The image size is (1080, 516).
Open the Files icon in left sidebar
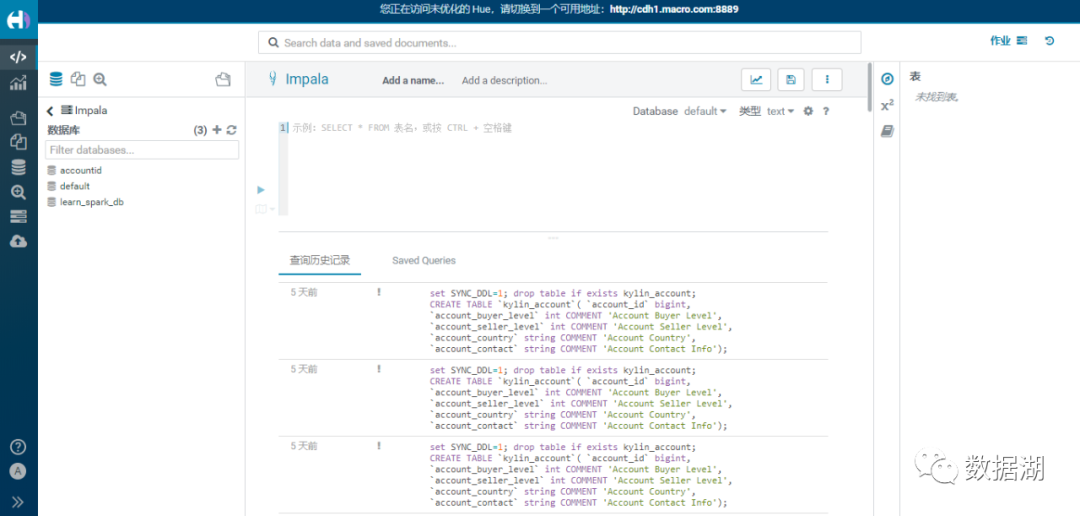point(19,143)
